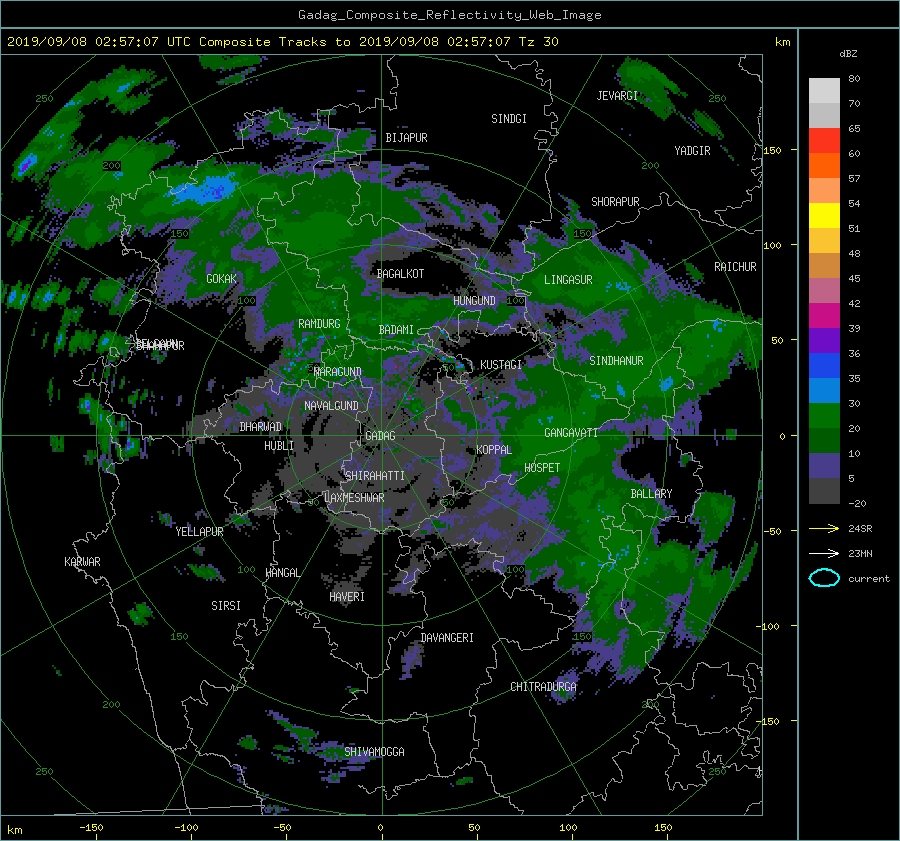Viewport: 900px width, 841px height.
Task: Click the KOPPAL city label
Action: (494, 450)
